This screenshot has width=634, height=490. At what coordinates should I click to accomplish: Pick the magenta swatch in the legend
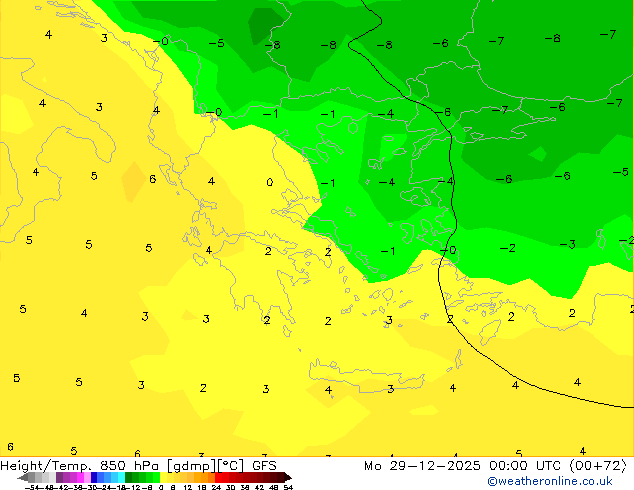(80, 477)
